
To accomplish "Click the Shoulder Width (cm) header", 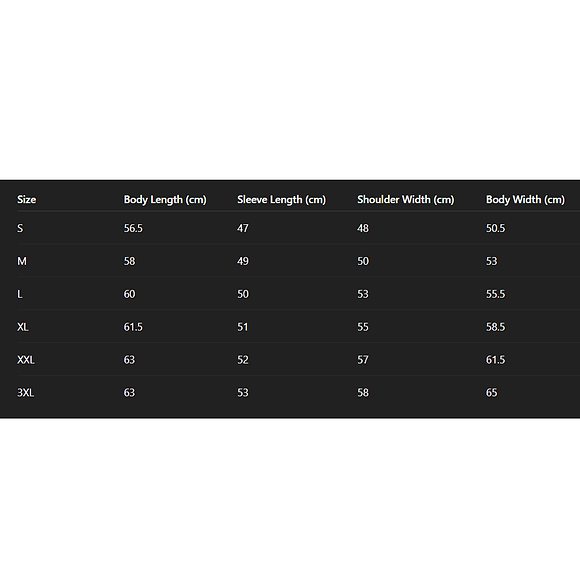I will point(405,200).
